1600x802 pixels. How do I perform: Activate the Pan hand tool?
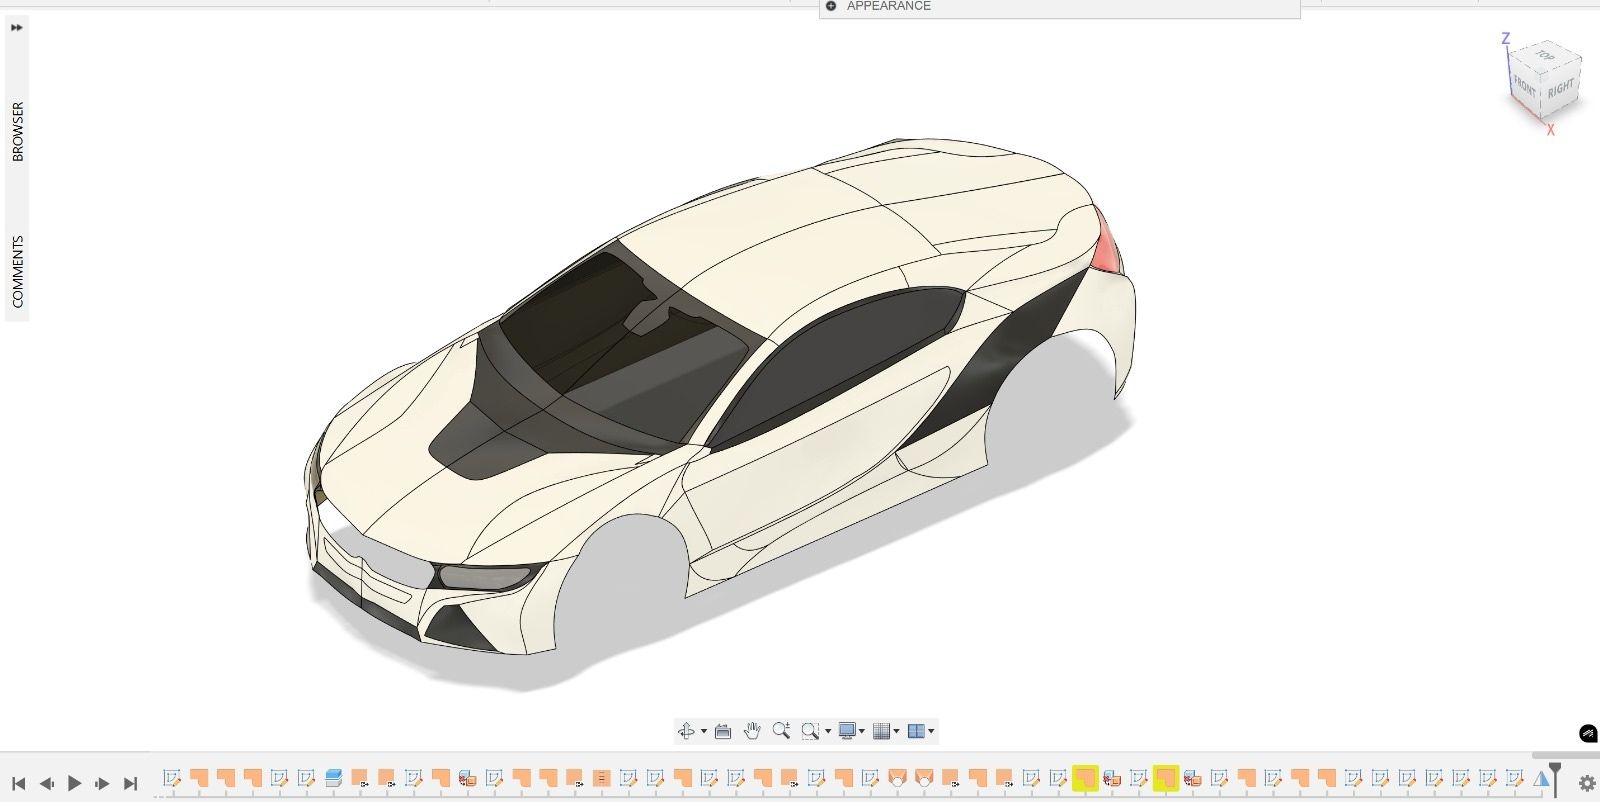click(x=752, y=731)
